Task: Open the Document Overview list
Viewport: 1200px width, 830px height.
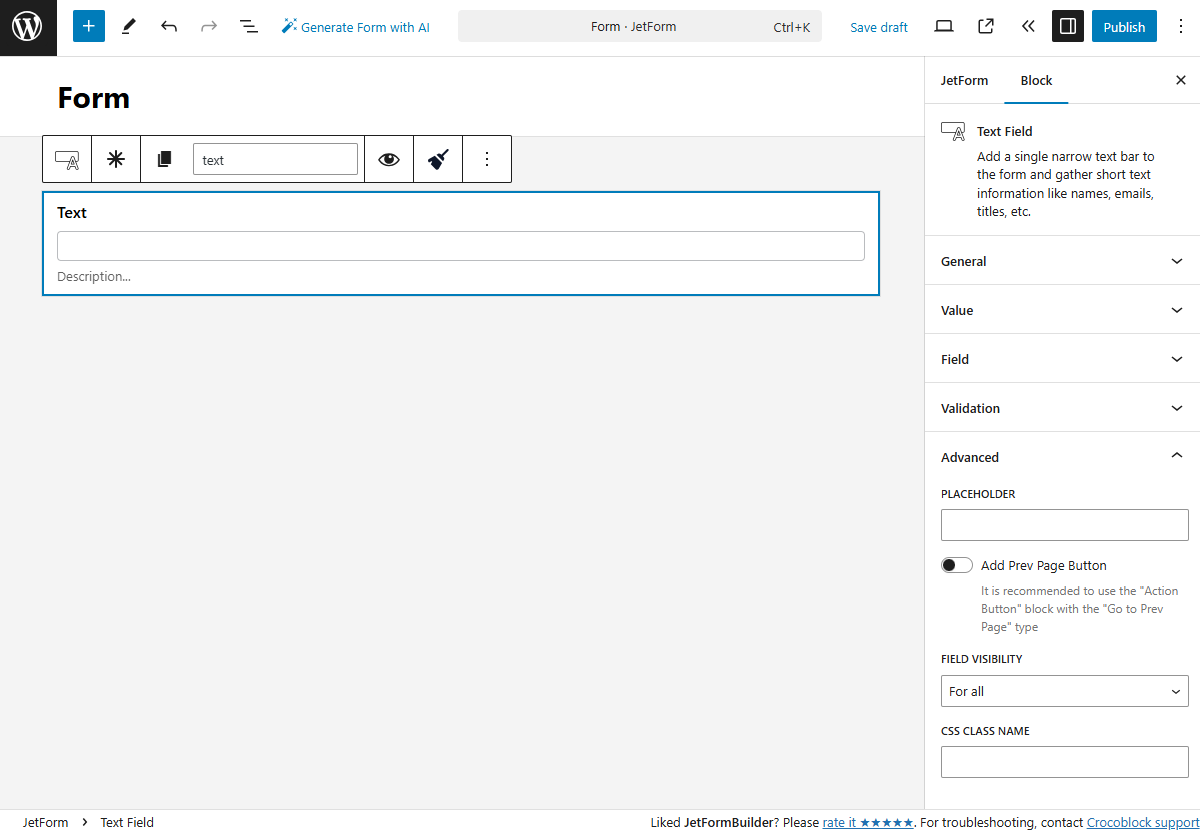Action: 249,27
